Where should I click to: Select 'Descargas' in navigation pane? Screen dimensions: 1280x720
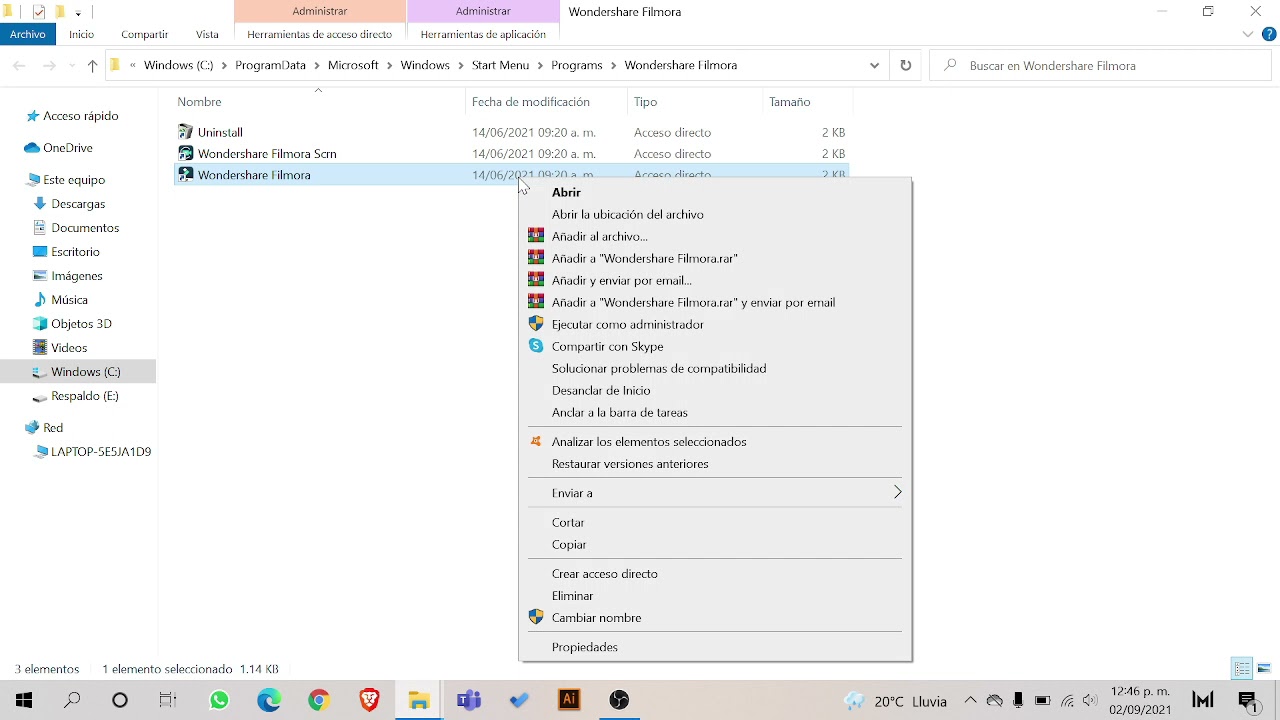pyautogui.click(x=78, y=204)
